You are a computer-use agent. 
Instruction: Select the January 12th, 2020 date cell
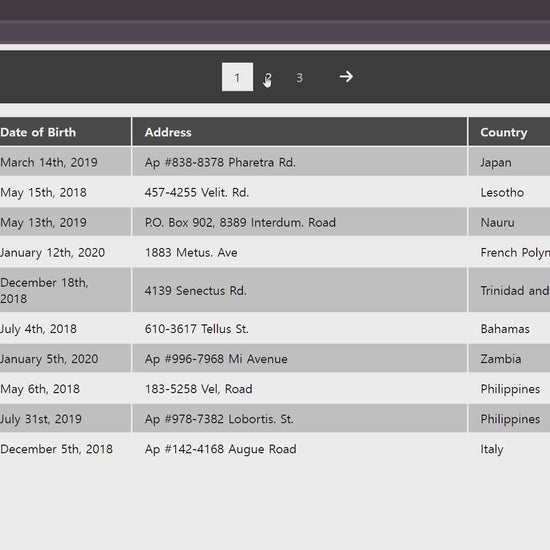coord(65,253)
